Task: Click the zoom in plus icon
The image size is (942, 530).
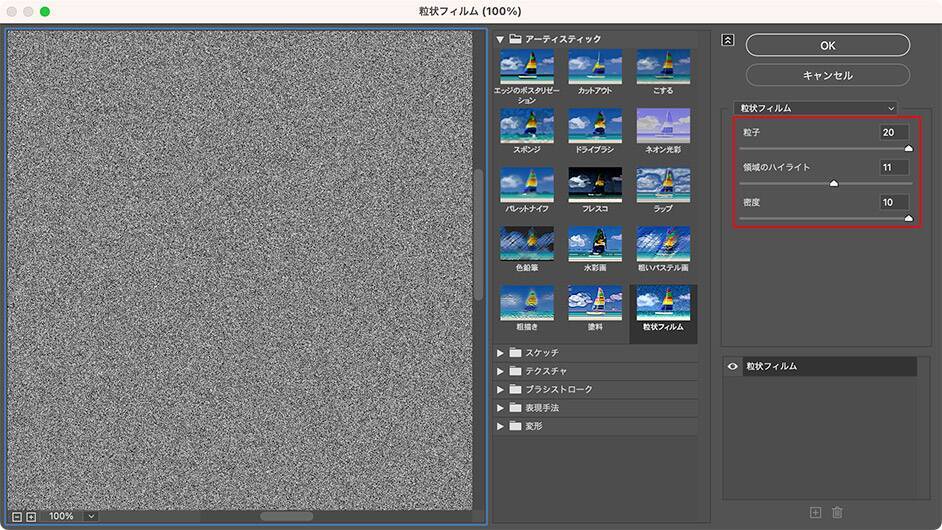Action: (31, 516)
